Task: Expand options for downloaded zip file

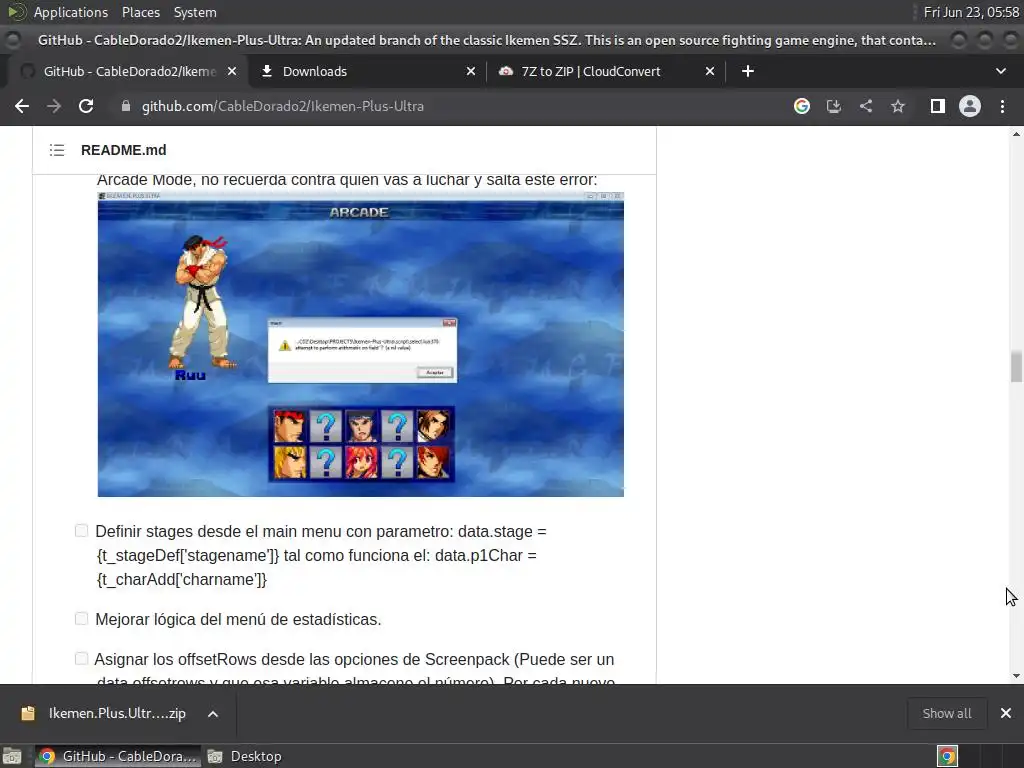Action: click(x=213, y=714)
